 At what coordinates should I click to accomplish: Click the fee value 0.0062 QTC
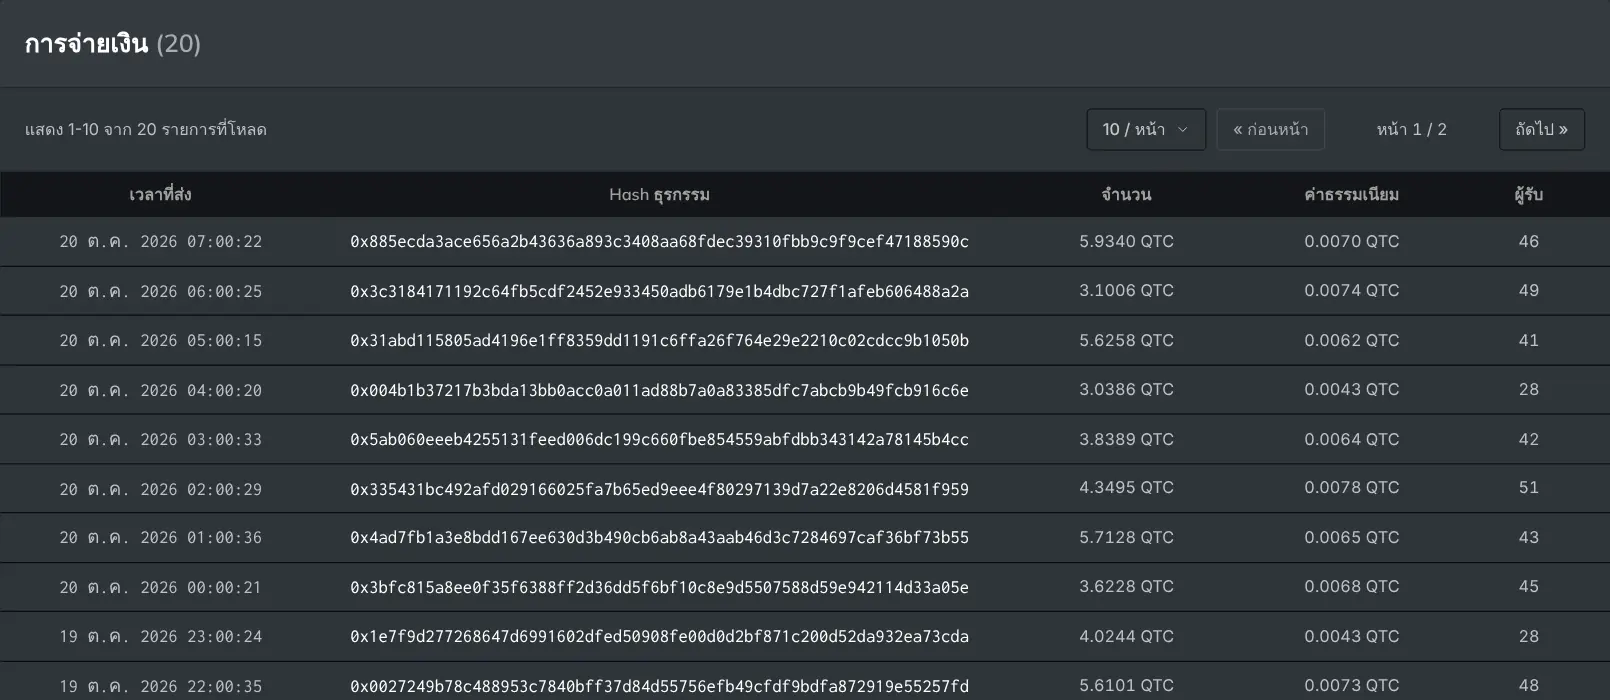(1351, 340)
